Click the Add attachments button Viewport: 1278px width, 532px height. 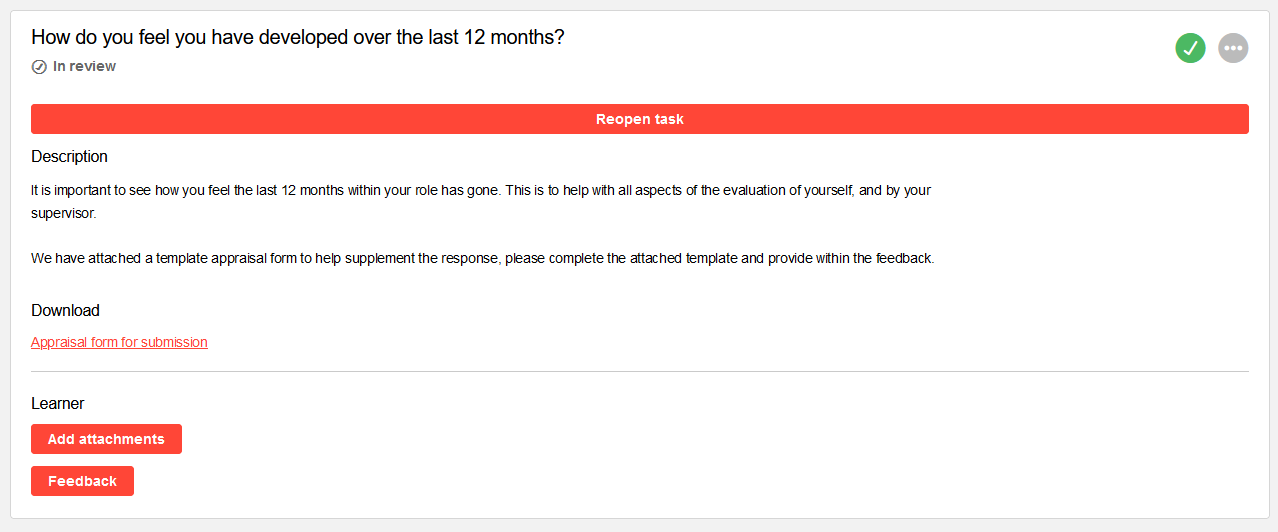click(106, 439)
